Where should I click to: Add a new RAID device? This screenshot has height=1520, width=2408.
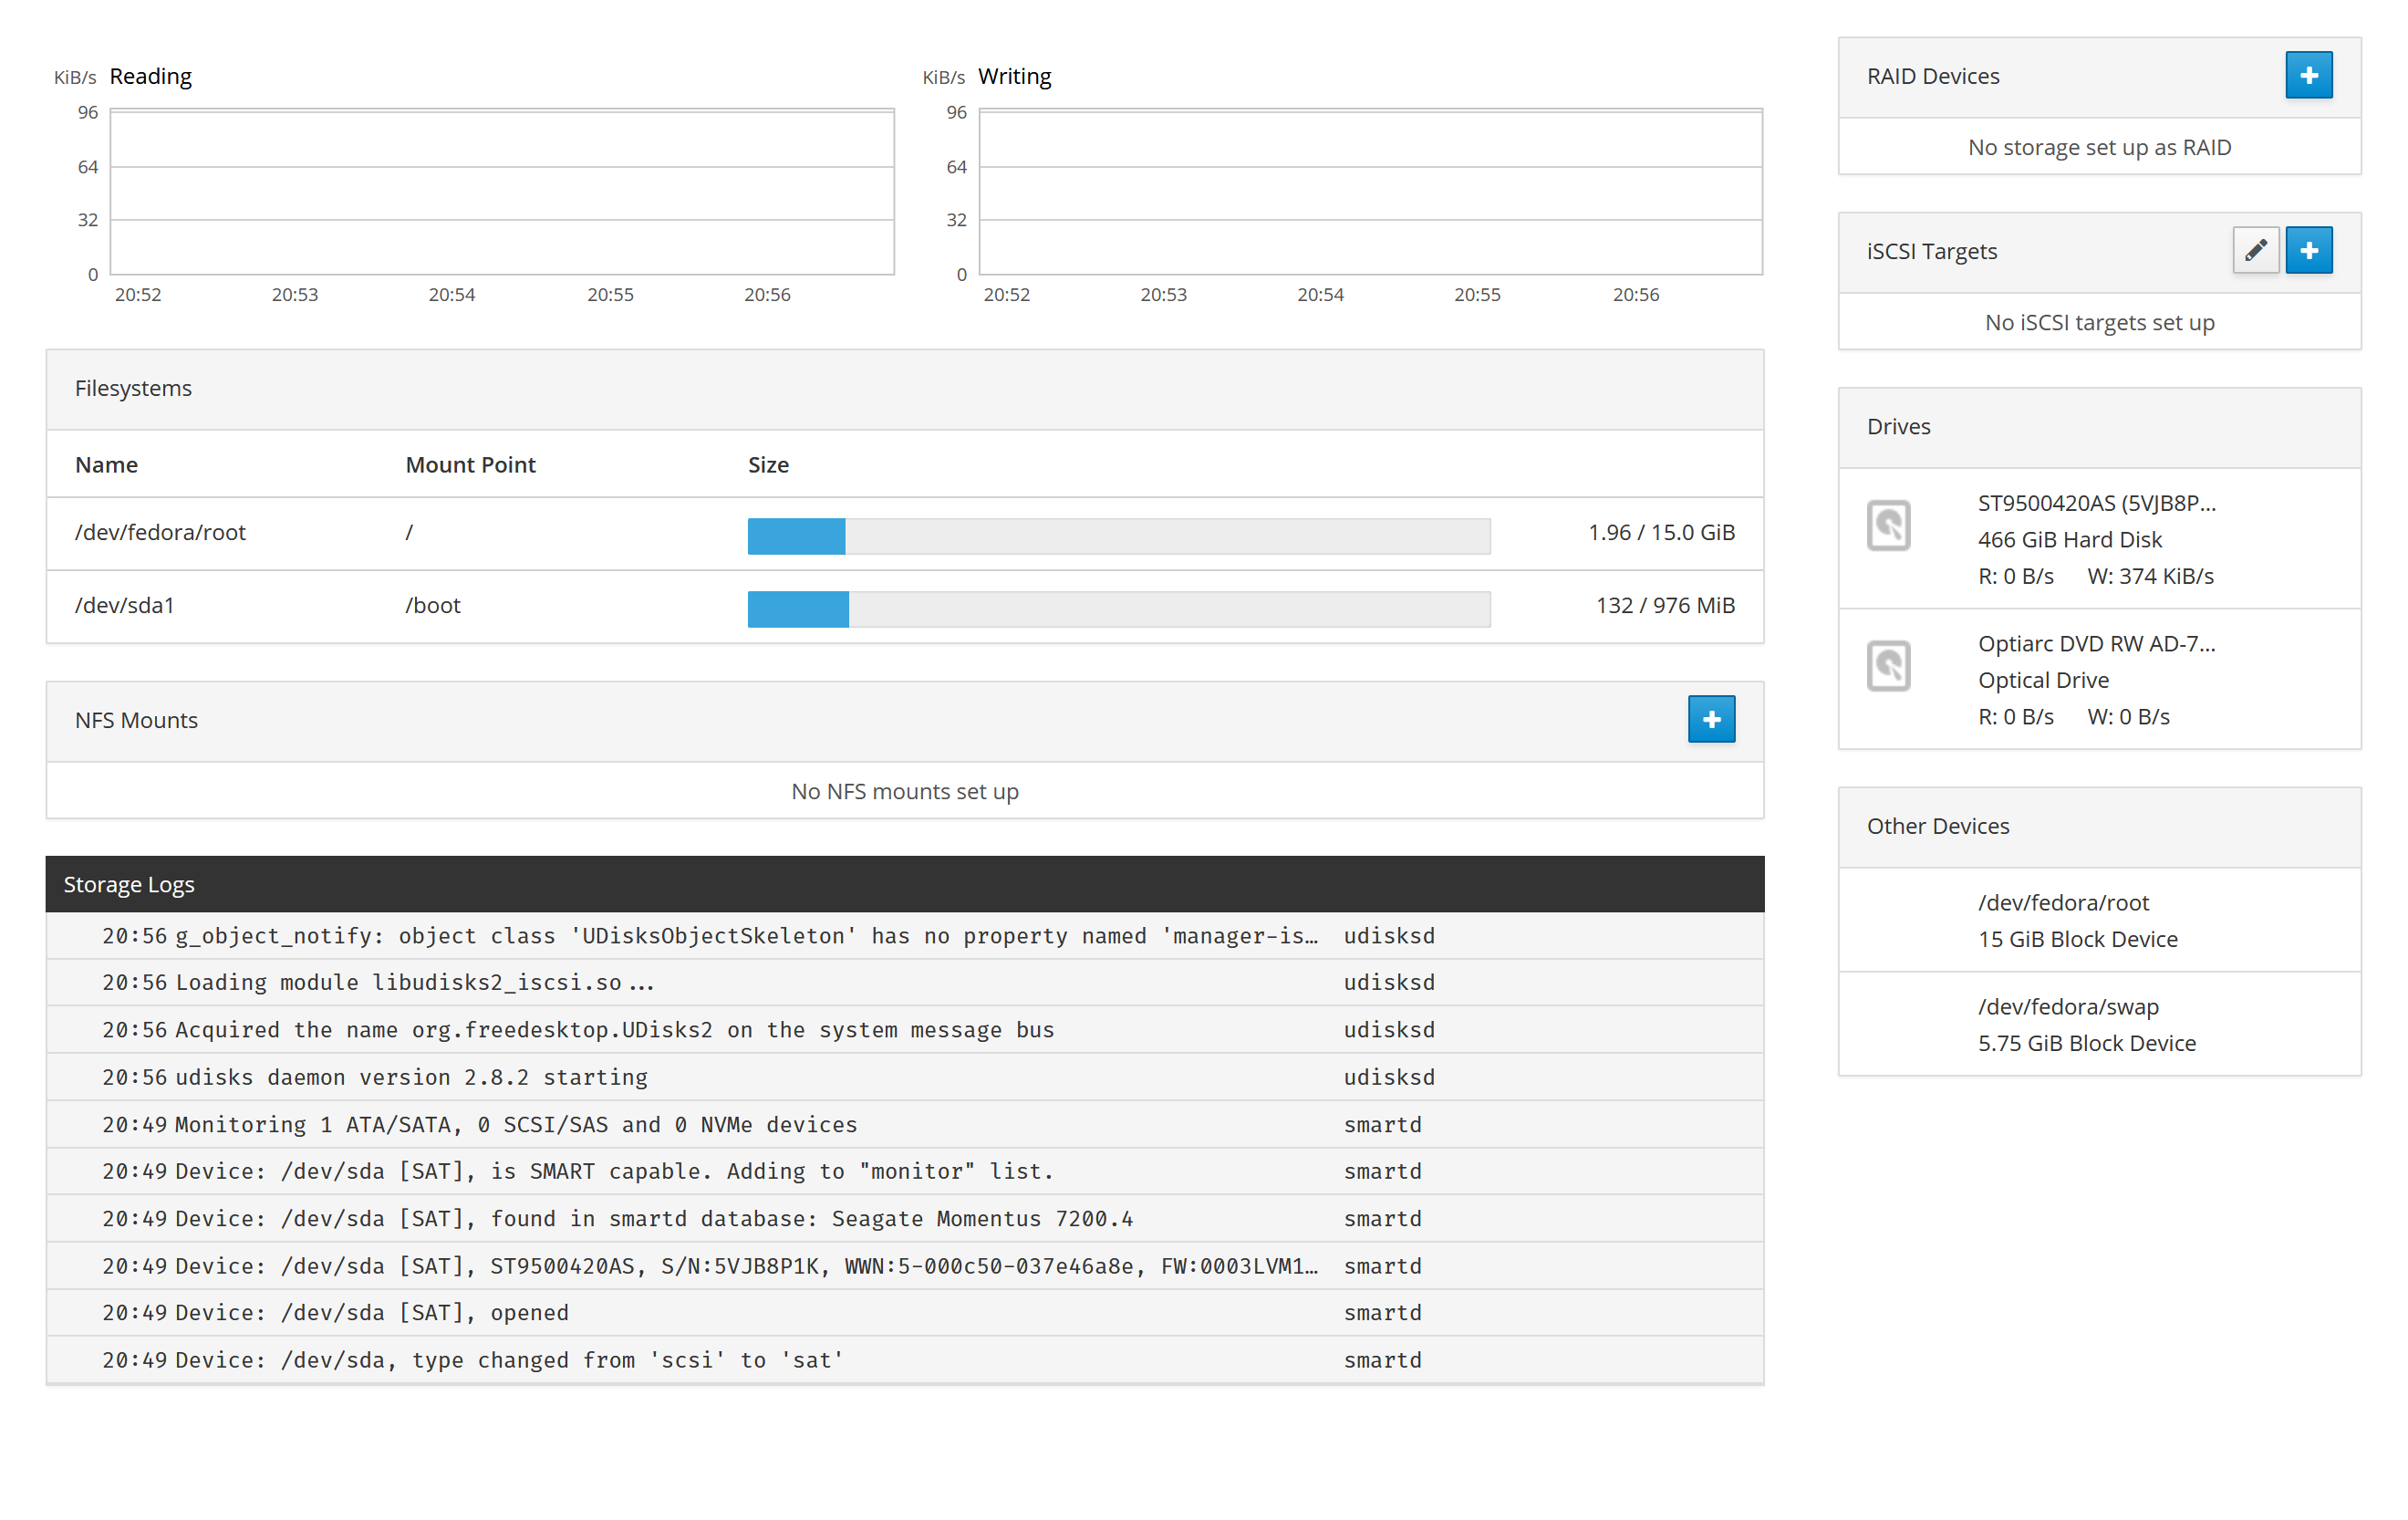click(x=2307, y=75)
